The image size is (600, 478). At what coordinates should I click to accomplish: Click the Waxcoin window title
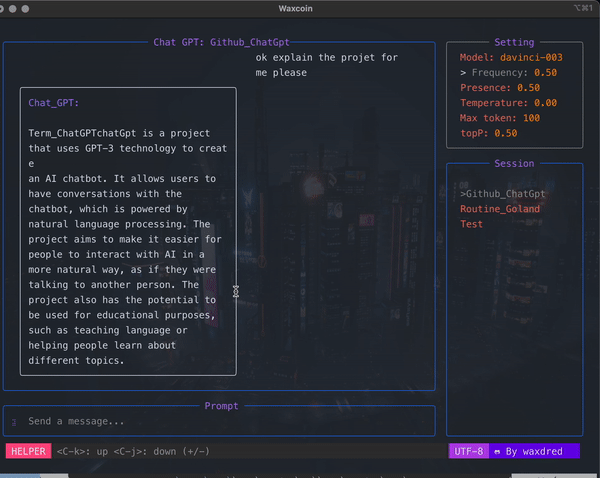pos(295,8)
